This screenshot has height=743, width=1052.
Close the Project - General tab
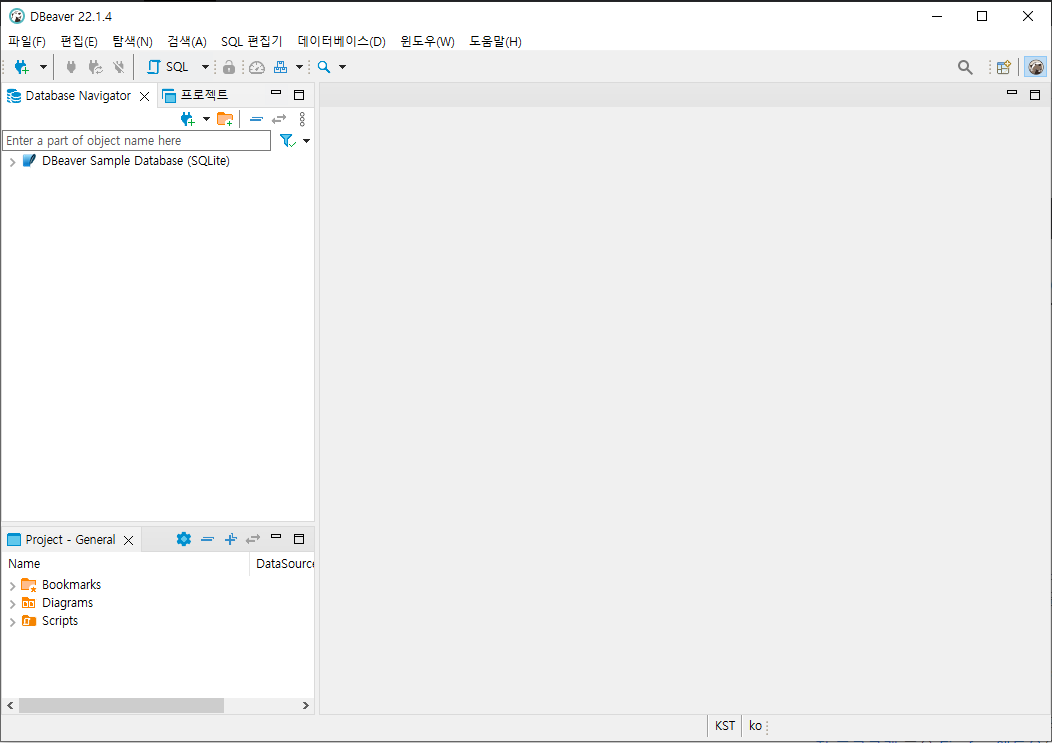[x=129, y=540]
